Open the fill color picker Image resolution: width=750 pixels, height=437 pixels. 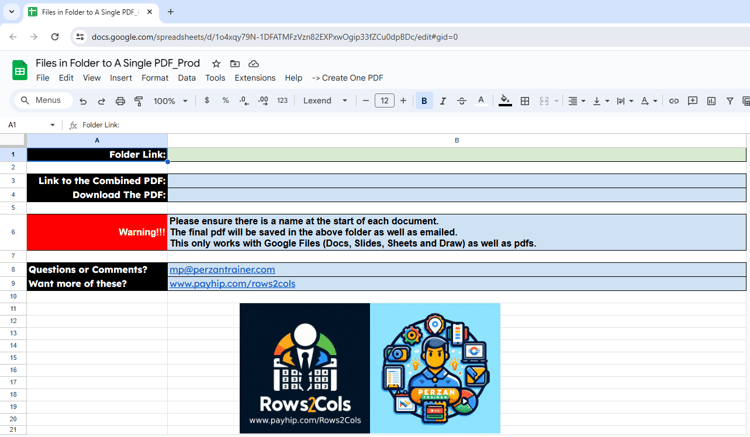click(x=505, y=101)
